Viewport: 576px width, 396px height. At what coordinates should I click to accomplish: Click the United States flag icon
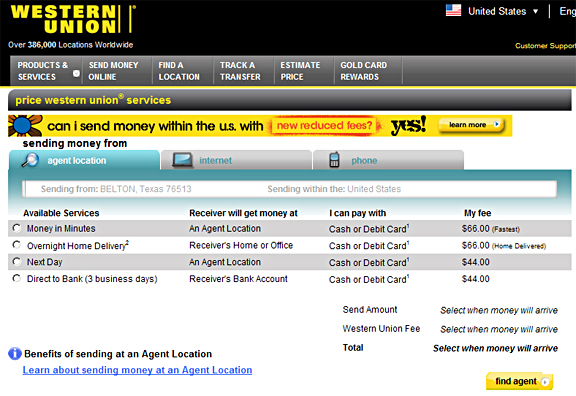point(453,10)
